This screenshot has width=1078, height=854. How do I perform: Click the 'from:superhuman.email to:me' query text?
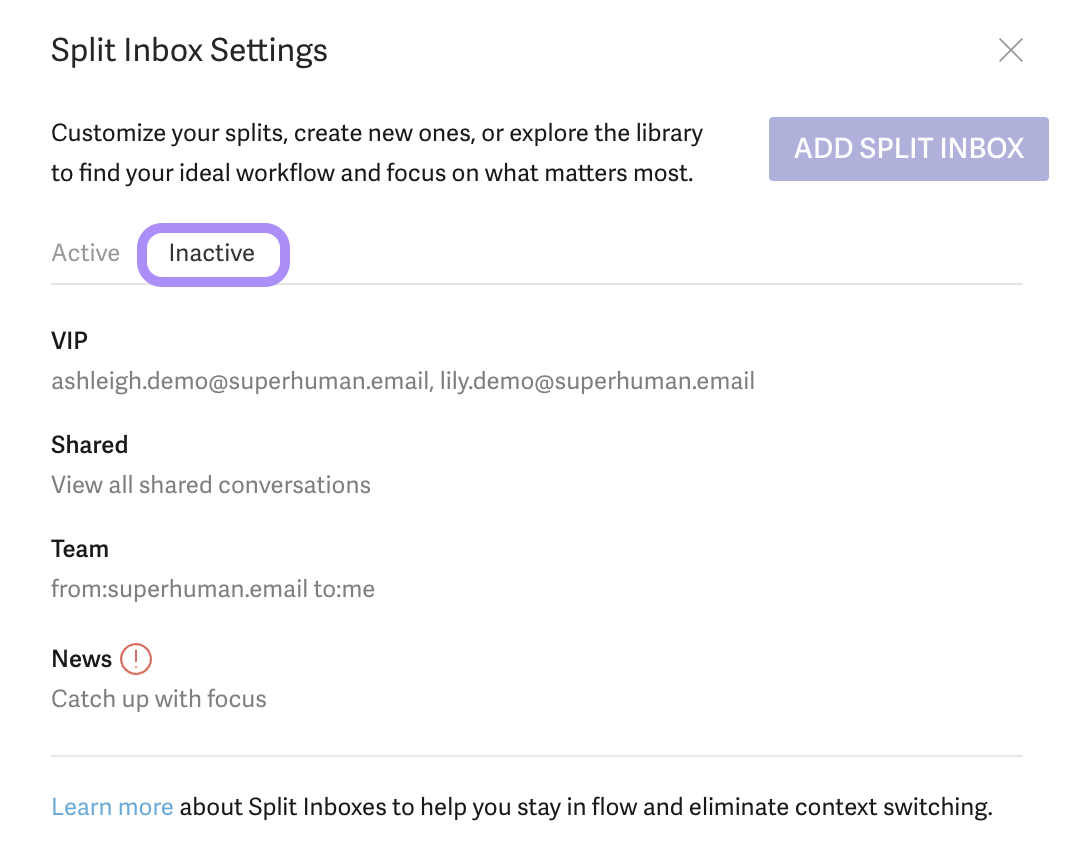pos(213,589)
